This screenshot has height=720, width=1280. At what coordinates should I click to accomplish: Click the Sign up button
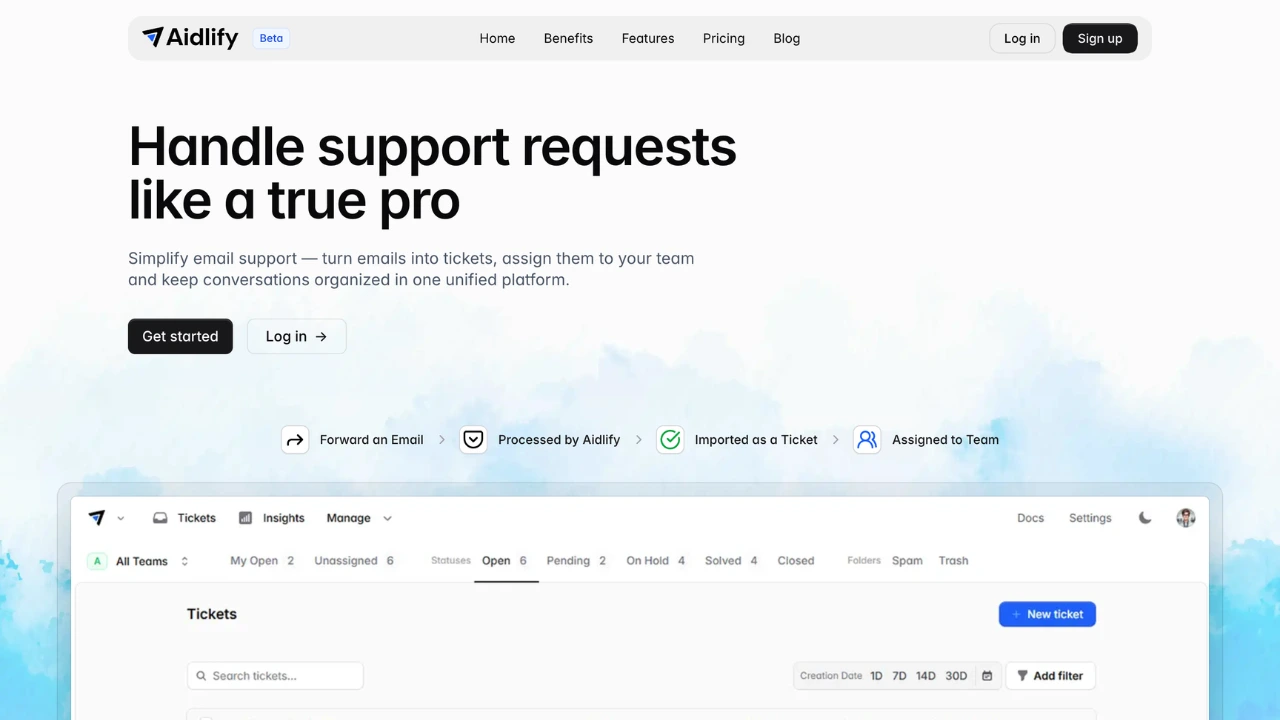[1100, 38]
